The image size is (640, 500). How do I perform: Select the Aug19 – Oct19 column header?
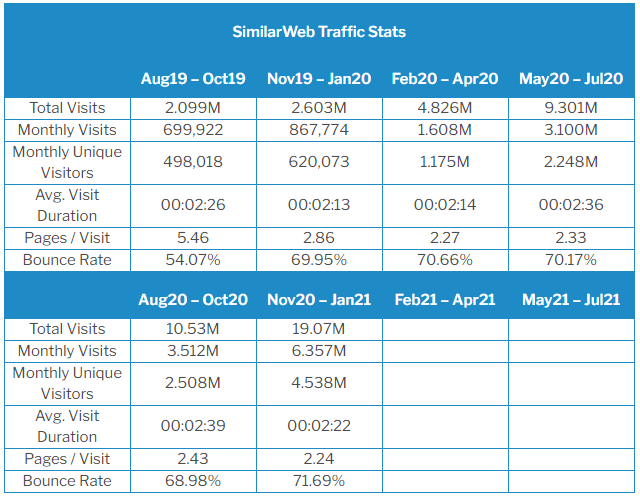(x=194, y=79)
